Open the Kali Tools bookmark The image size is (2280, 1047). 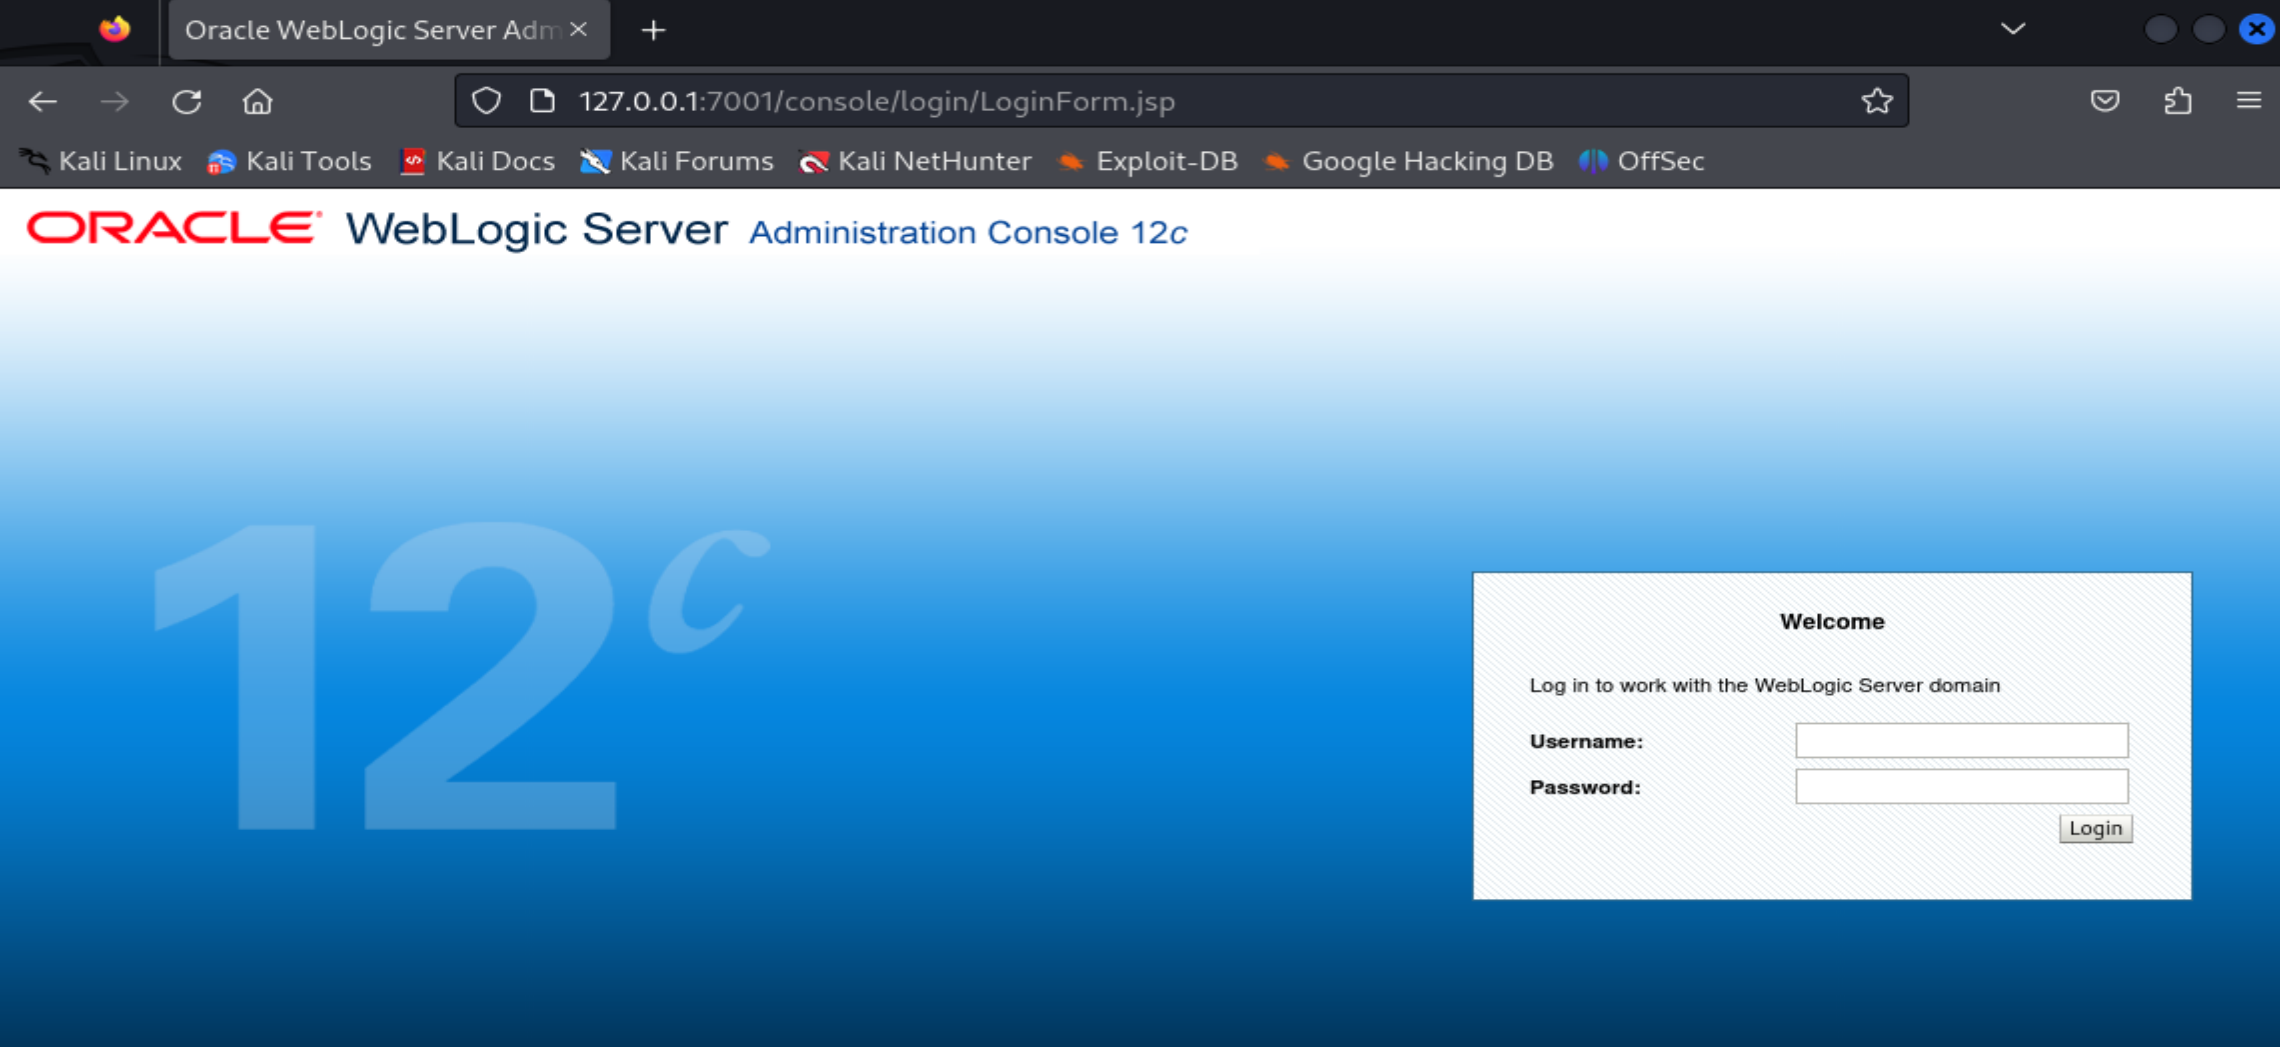click(289, 161)
